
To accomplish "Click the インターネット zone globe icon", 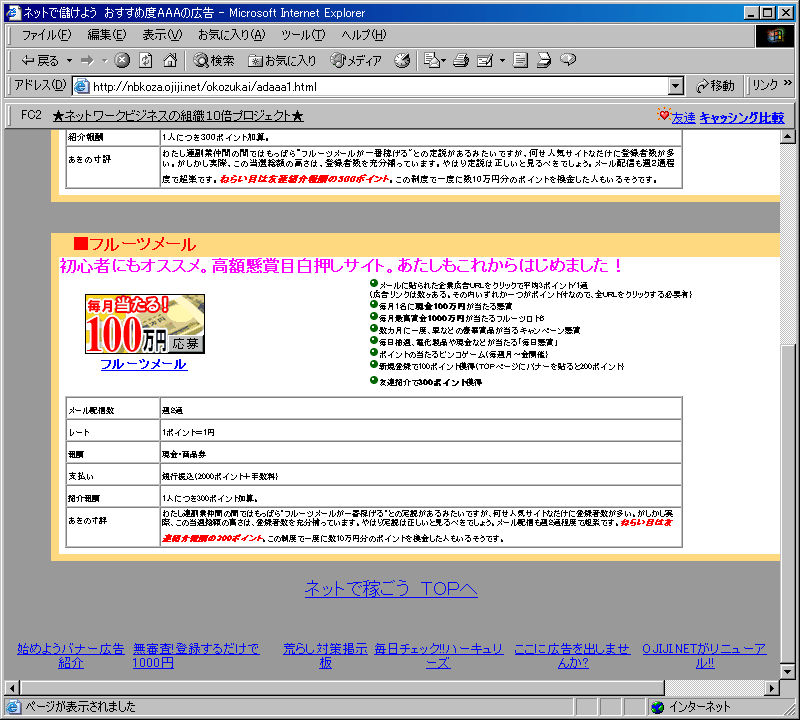I will coord(658,707).
